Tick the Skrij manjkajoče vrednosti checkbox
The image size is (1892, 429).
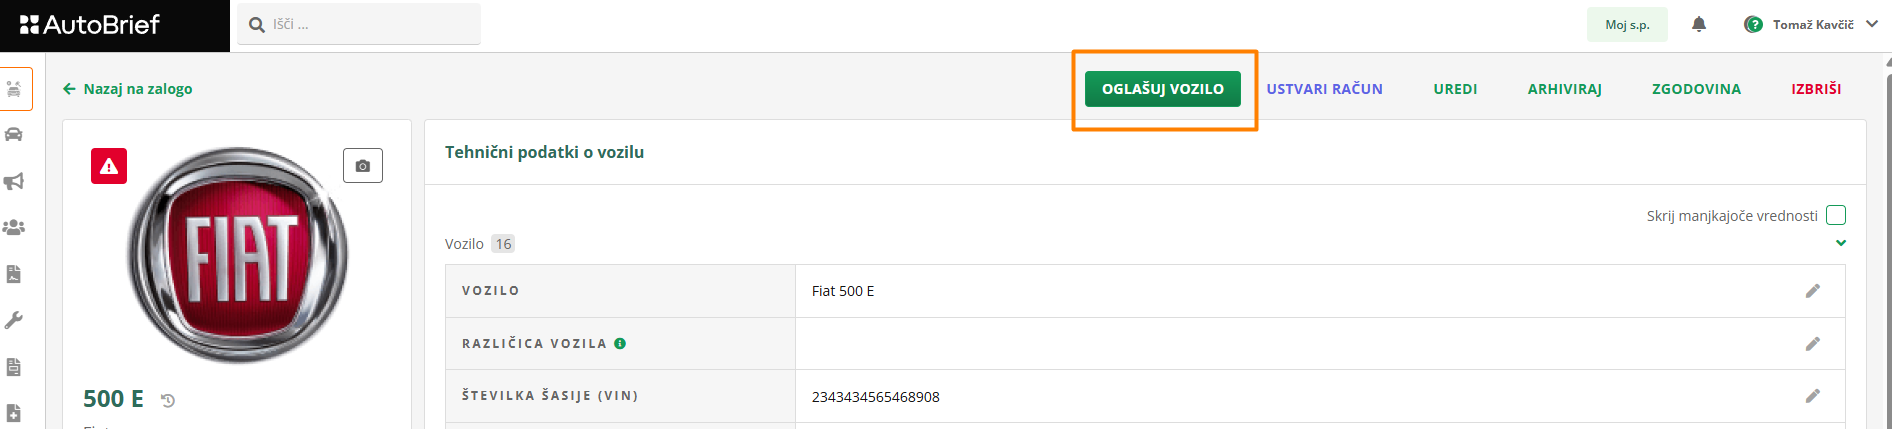[1835, 215]
